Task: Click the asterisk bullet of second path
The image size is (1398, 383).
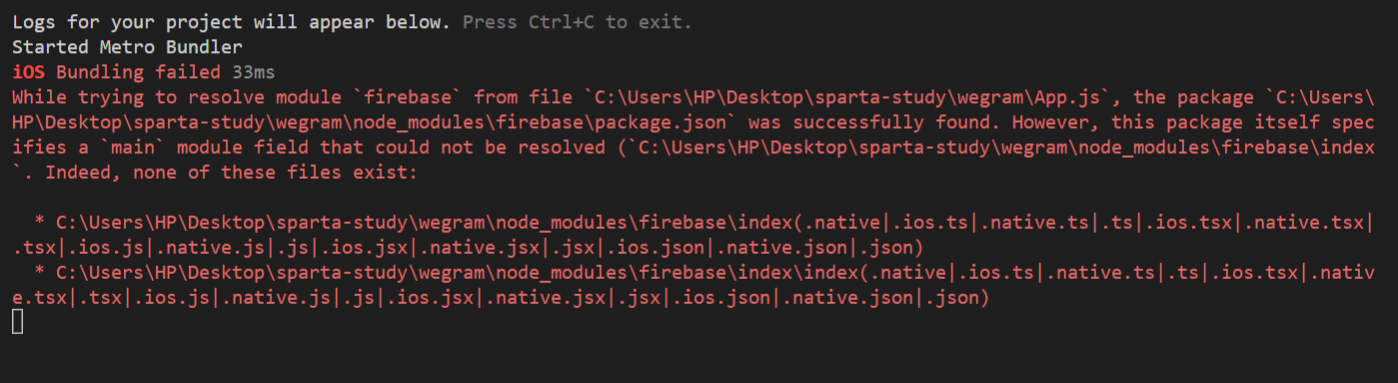Action: [x=39, y=272]
